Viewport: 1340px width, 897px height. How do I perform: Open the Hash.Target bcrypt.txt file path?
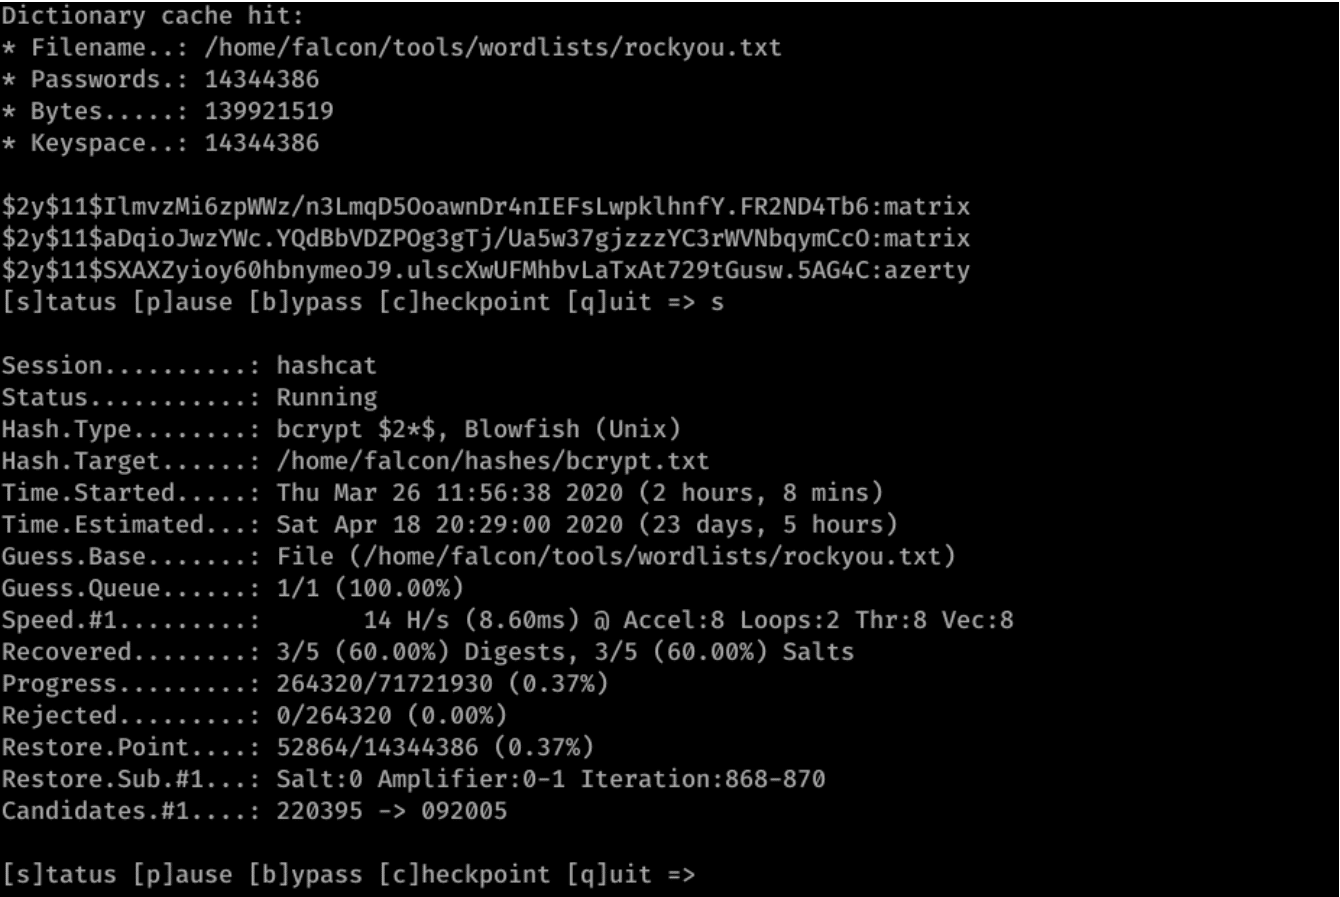493,462
